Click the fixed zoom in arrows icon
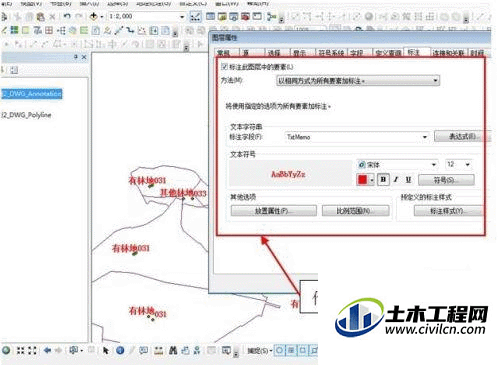Image resolution: width=500 pixels, height=365 pixels. 21,350
